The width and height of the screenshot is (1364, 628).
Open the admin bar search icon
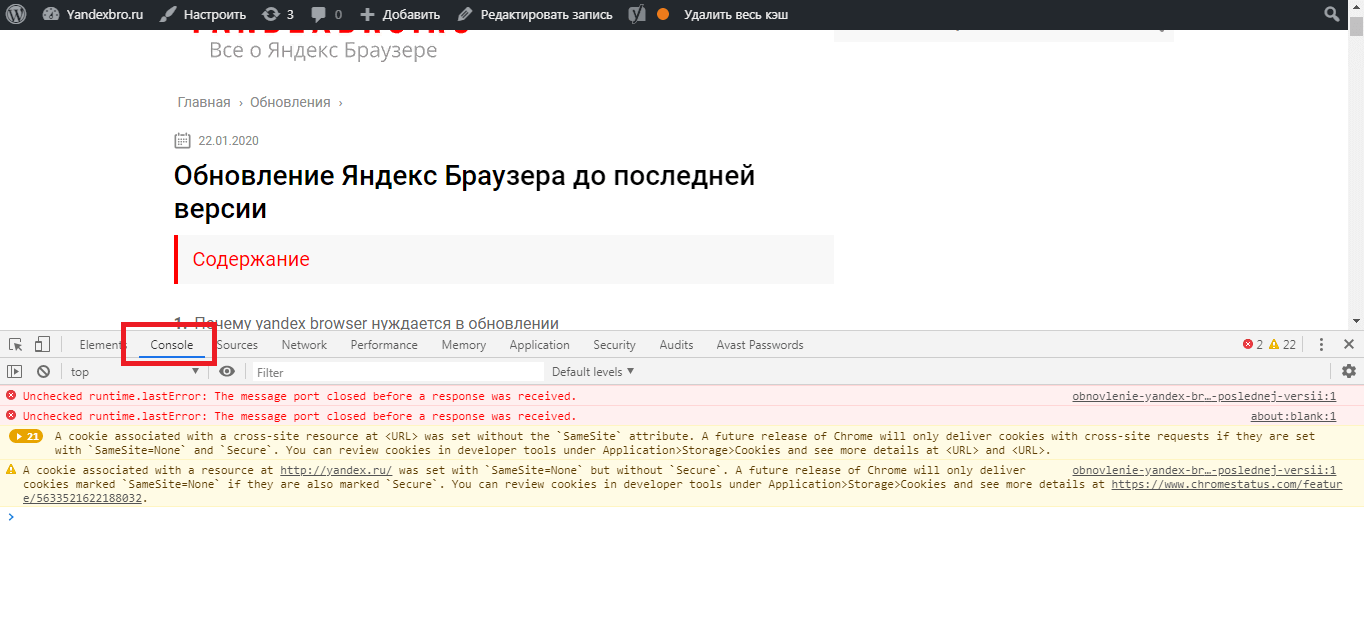[1331, 14]
